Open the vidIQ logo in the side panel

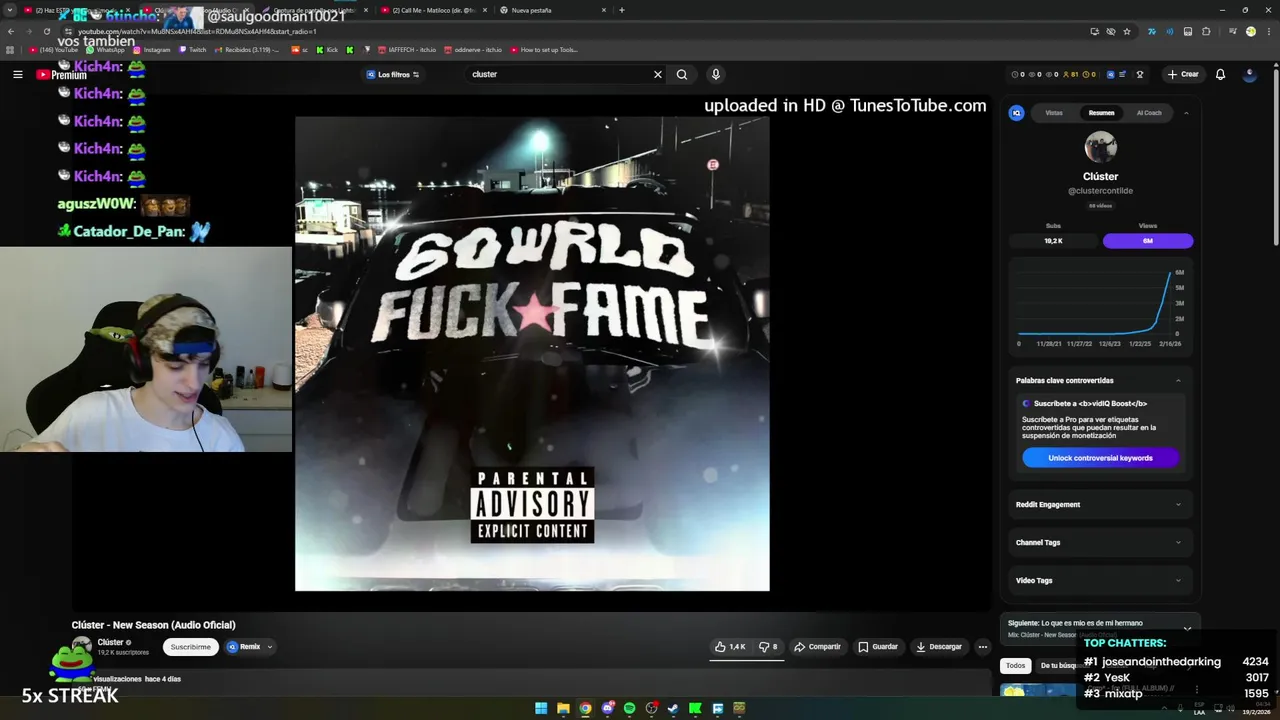pos(1017,113)
